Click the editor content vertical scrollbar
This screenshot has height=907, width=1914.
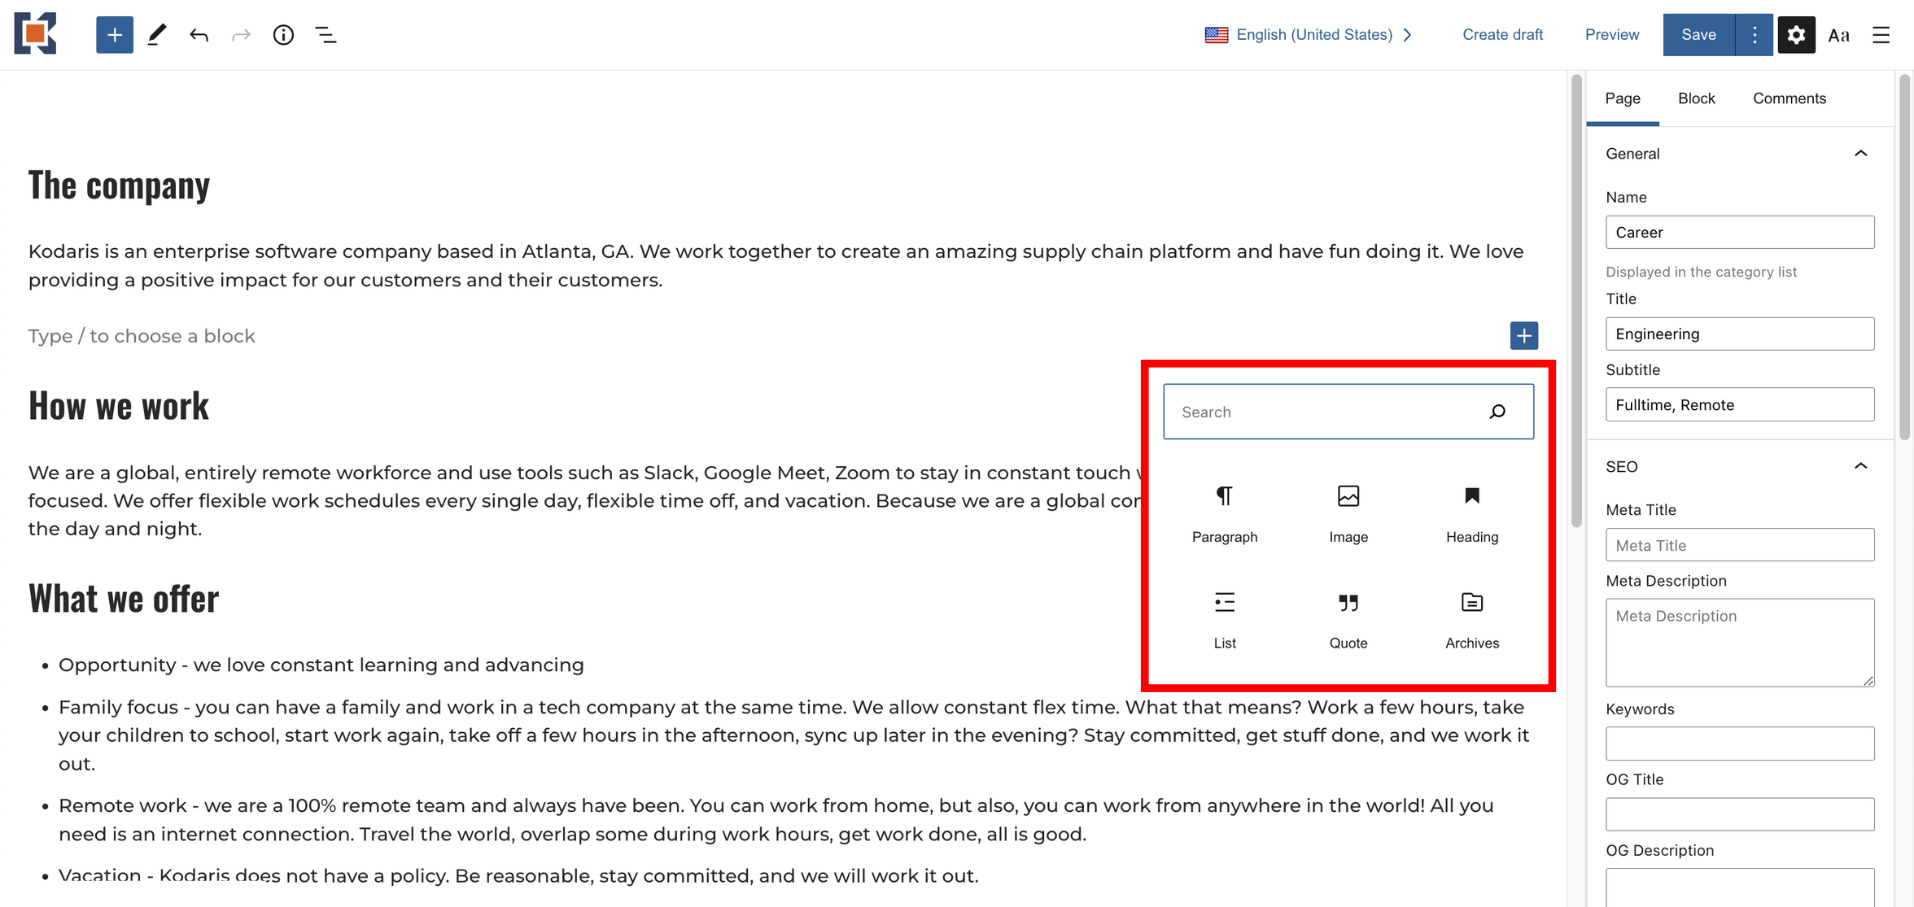point(1576,300)
